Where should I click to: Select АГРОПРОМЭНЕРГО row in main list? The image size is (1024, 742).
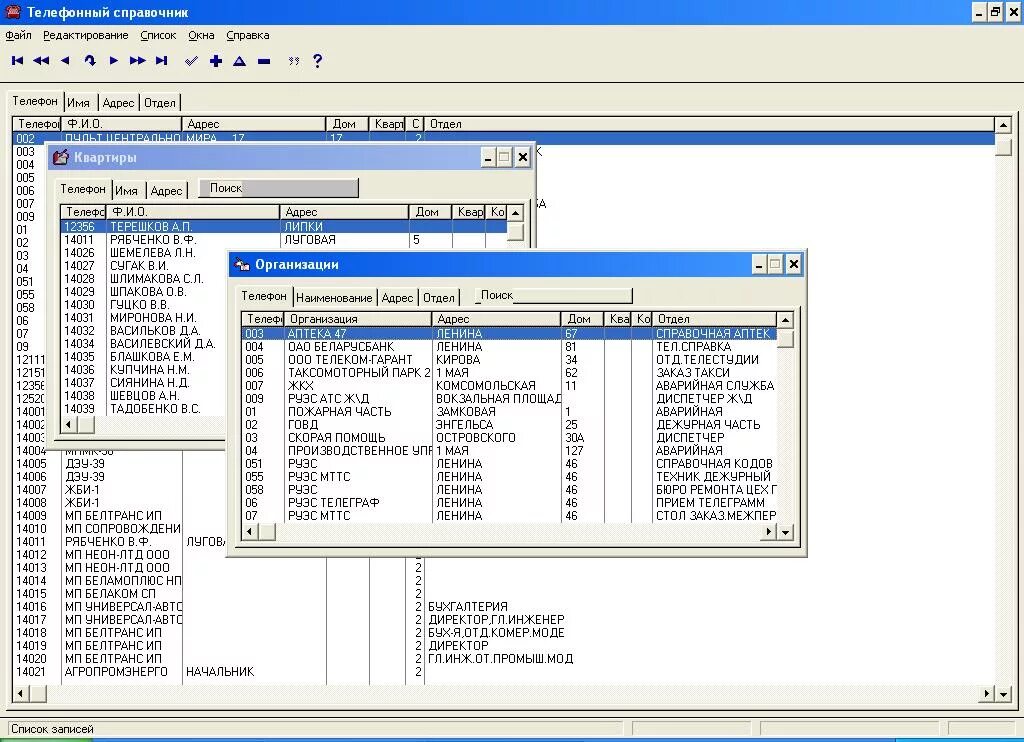[x=503, y=671]
